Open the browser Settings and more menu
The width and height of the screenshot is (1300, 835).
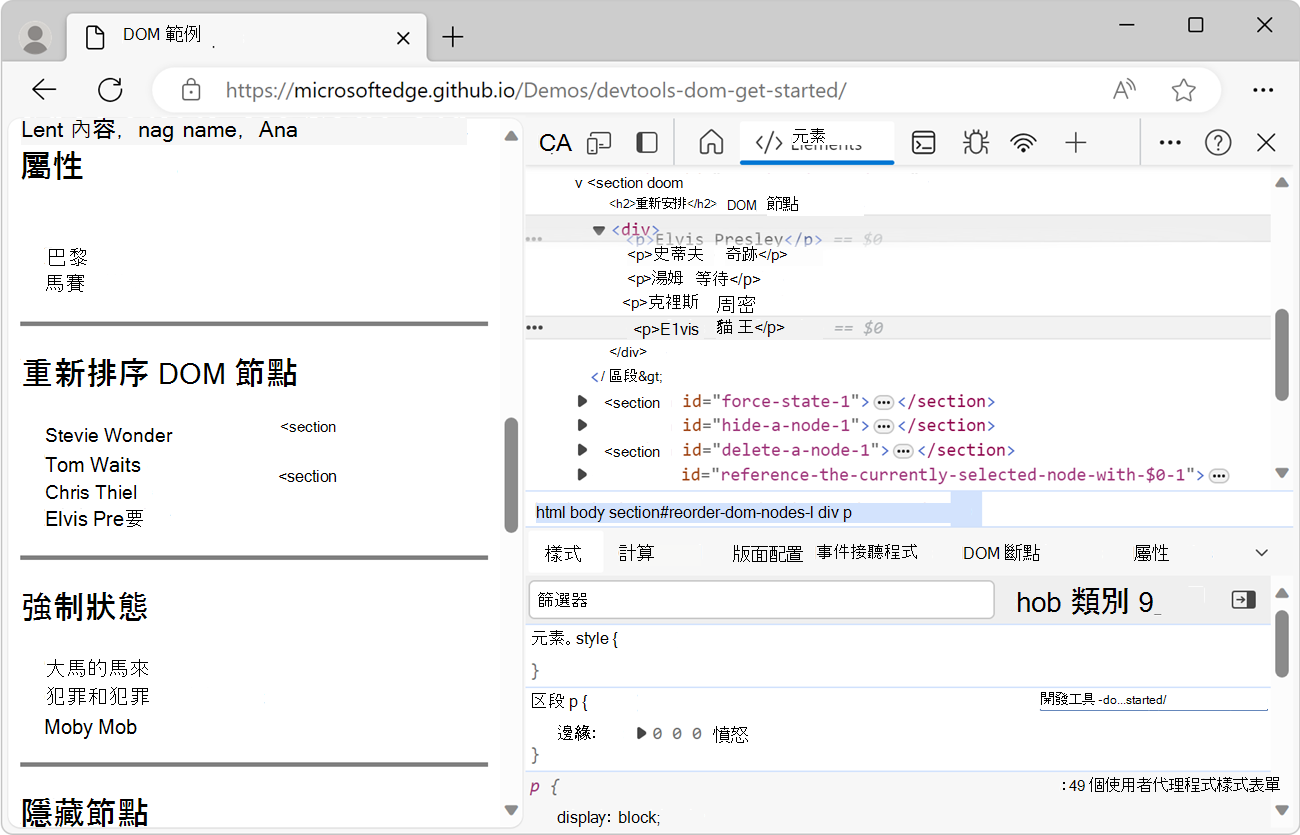point(1263,90)
